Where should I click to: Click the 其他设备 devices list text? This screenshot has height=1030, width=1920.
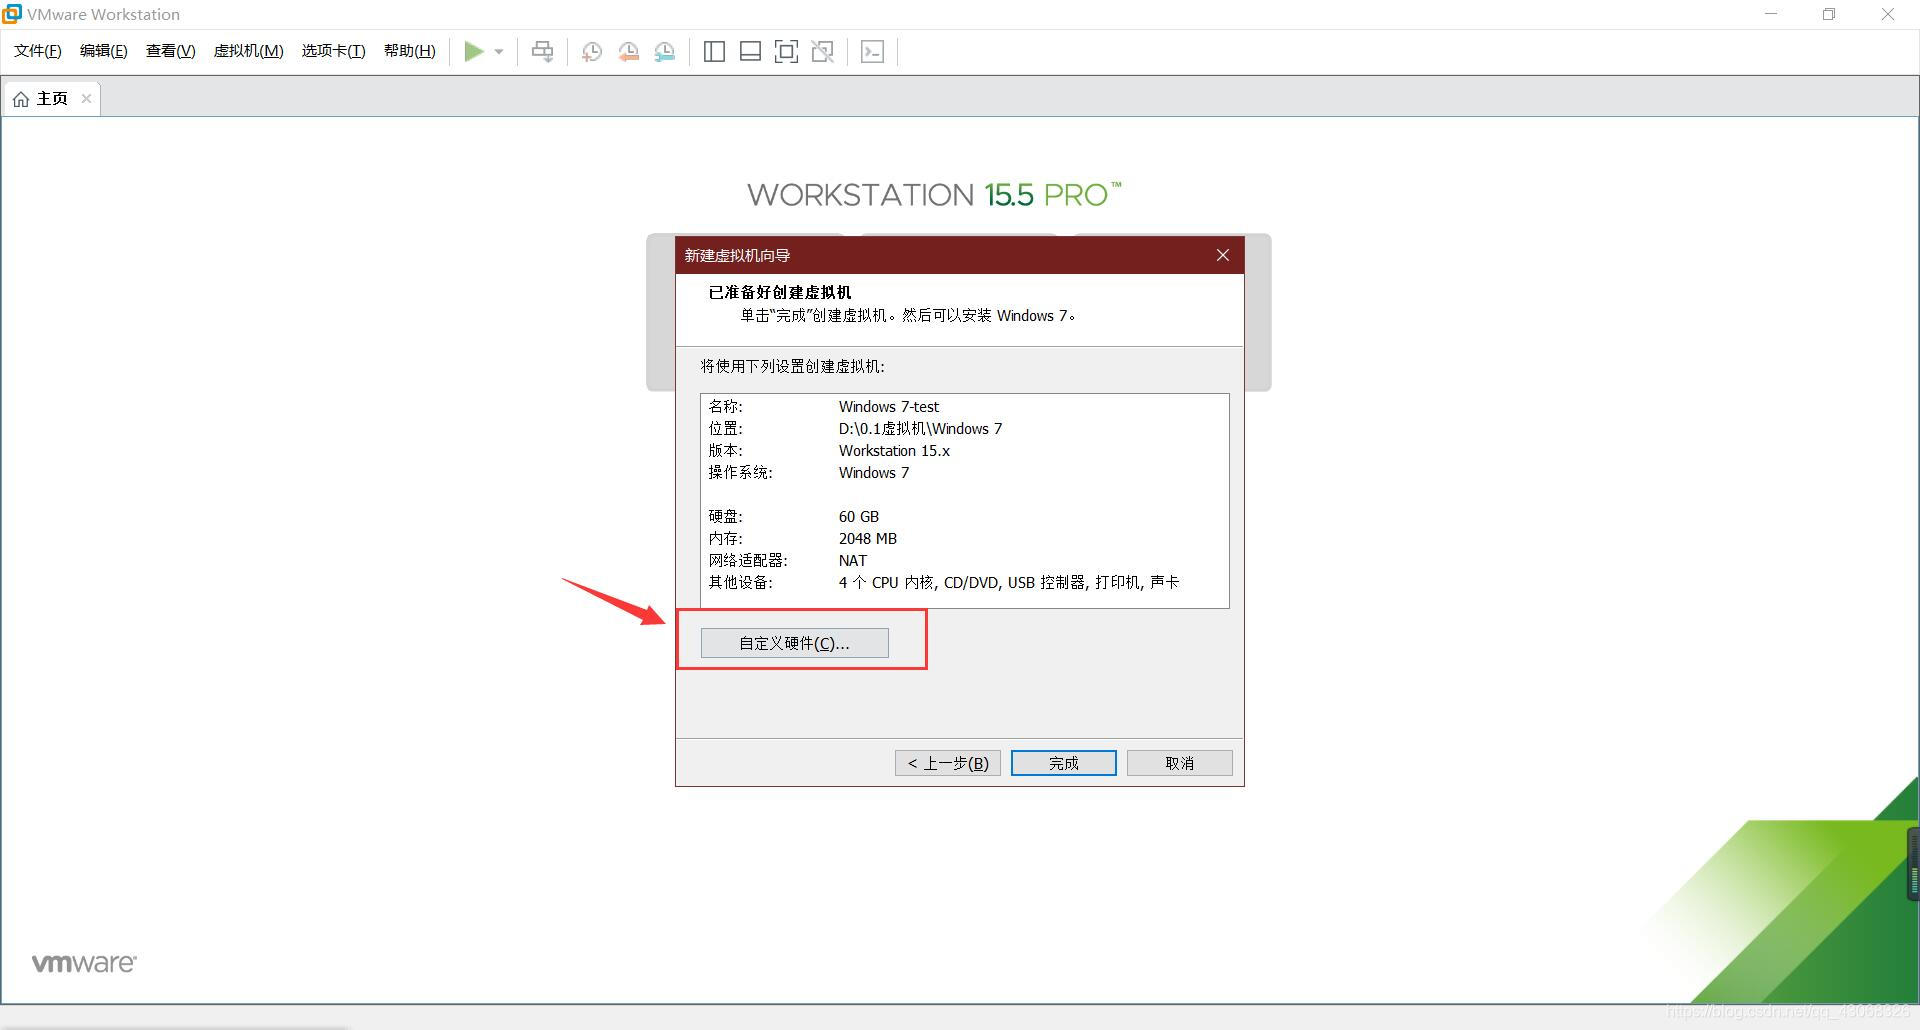(x=1009, y=583)
